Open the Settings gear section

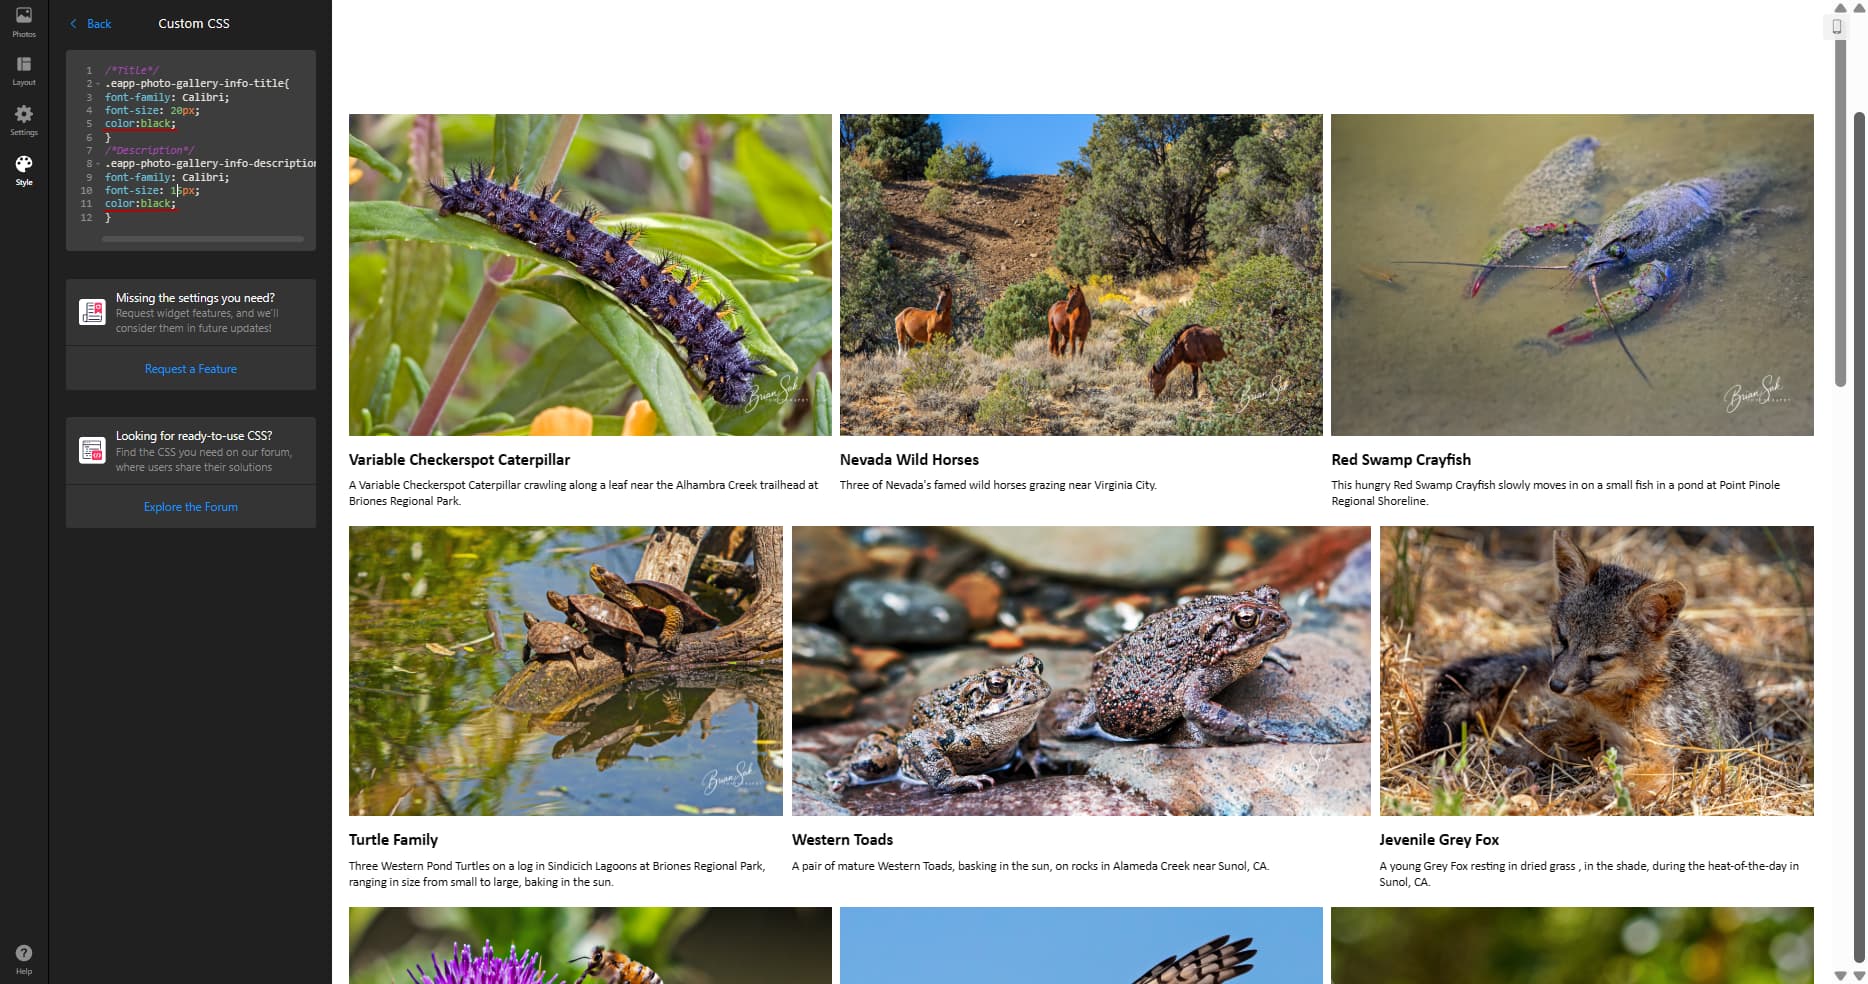(x=24, y=120)
